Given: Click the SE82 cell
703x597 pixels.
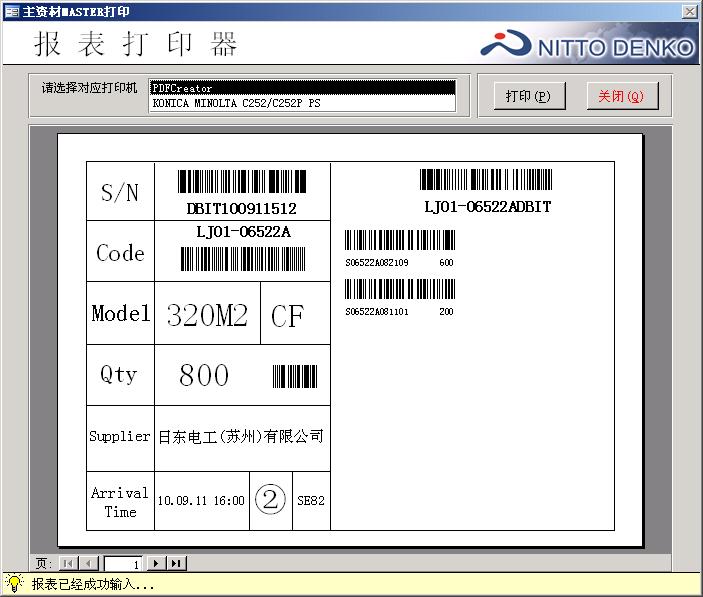Looking at the screenshot, I should click(x=311, y=501).
